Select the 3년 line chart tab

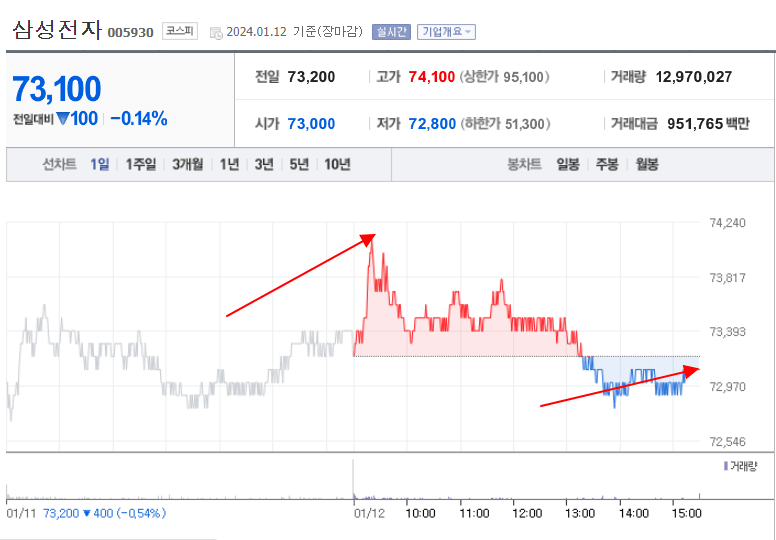(x=264, y=164)
